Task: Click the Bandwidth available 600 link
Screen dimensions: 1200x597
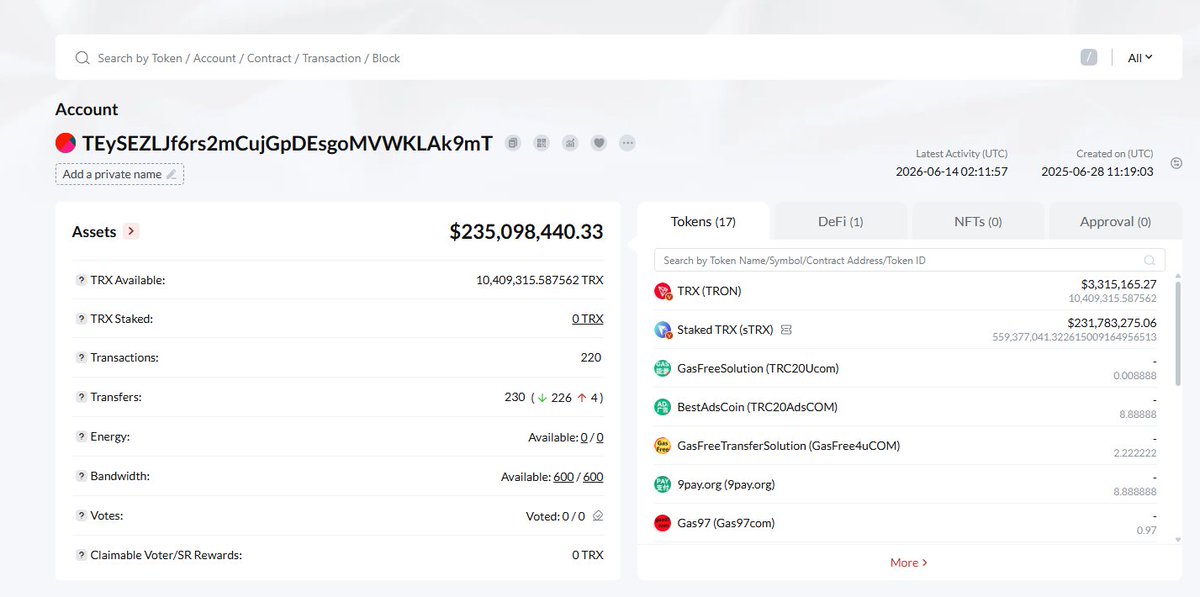Action: tap(564, 477)
